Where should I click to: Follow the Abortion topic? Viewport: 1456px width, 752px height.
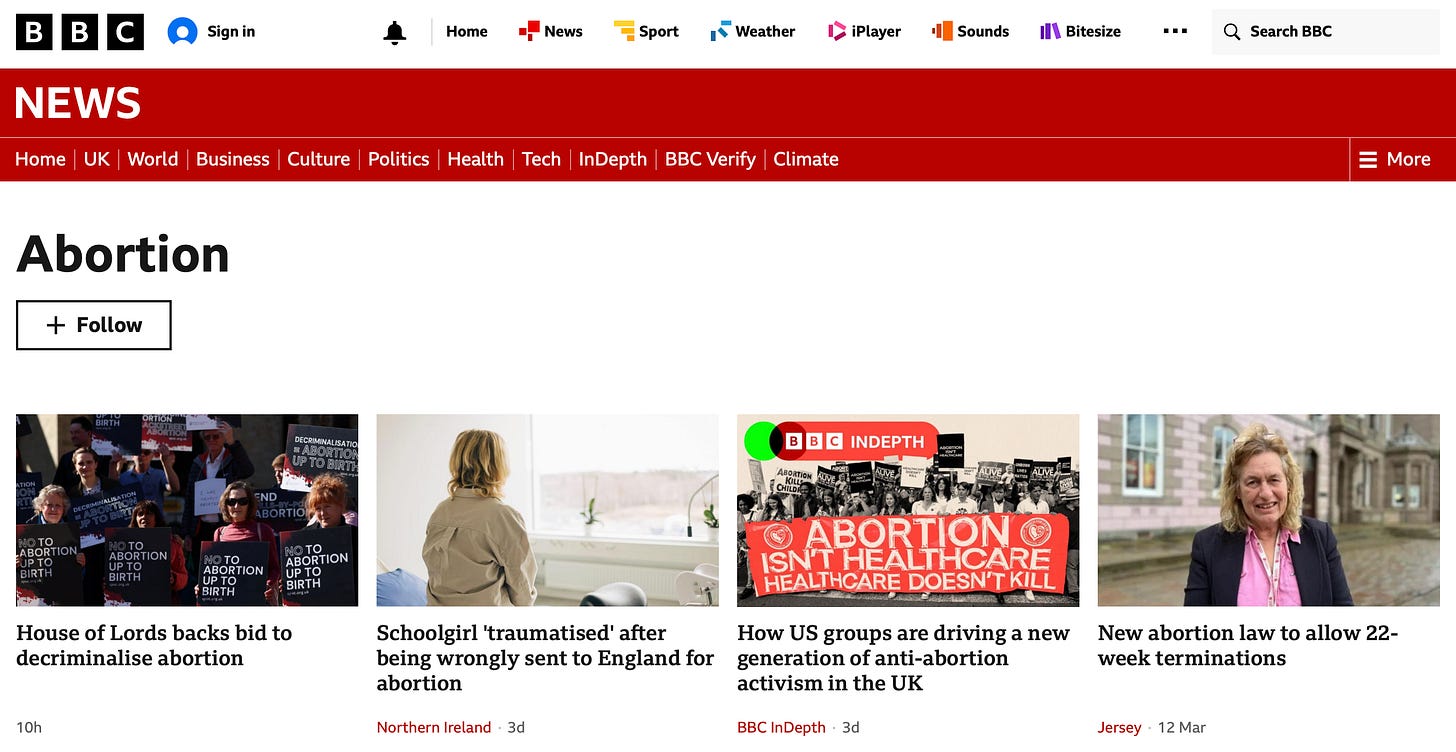pos(94,325)
